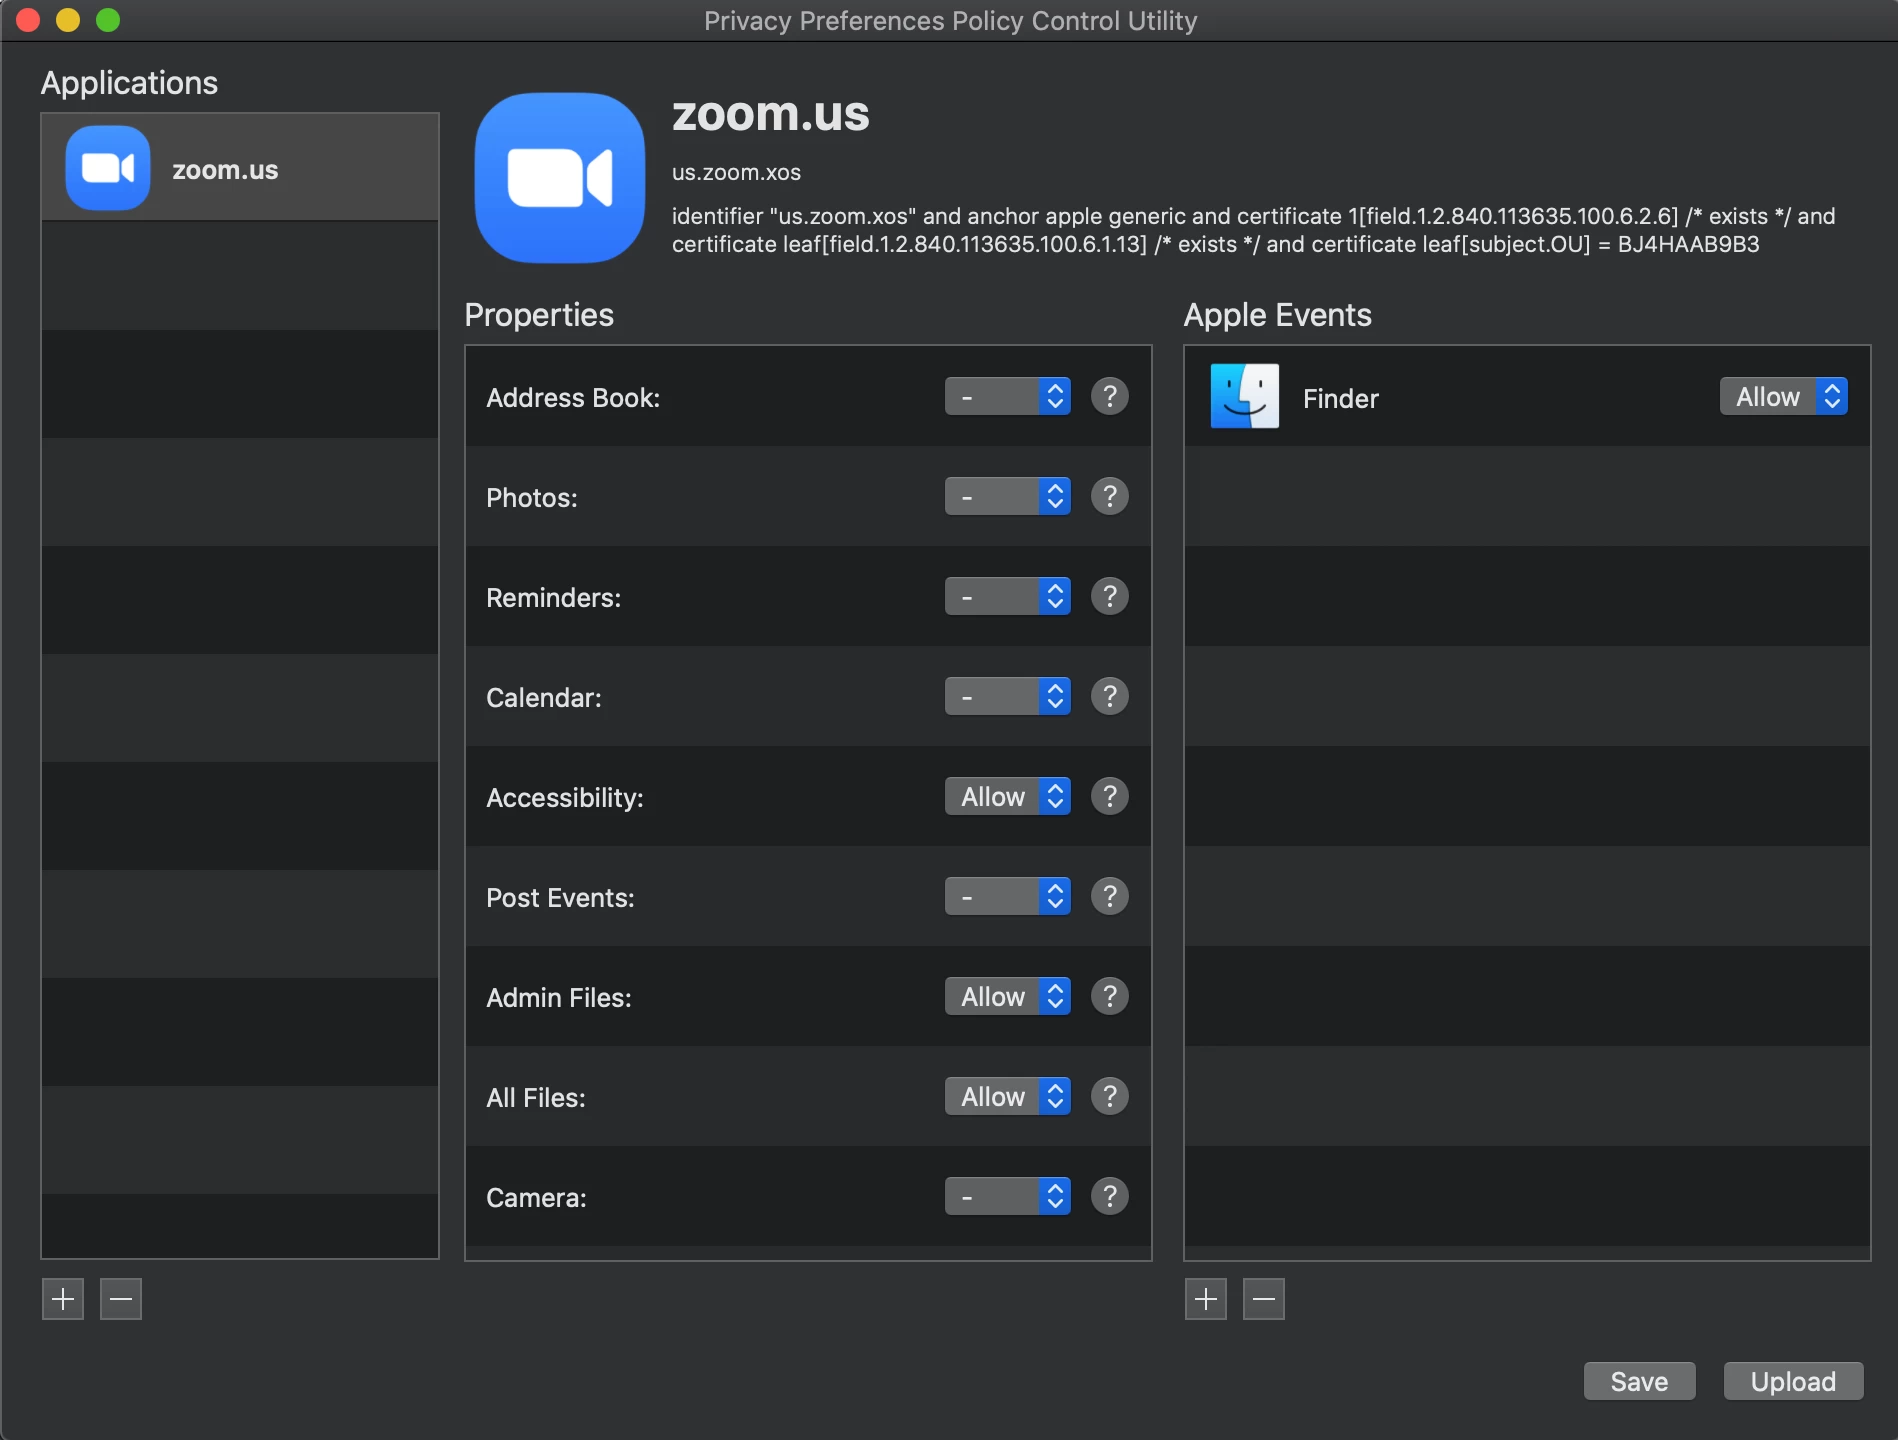
Task: Remove selected application with the minus button
Action: pos(121,1299)
